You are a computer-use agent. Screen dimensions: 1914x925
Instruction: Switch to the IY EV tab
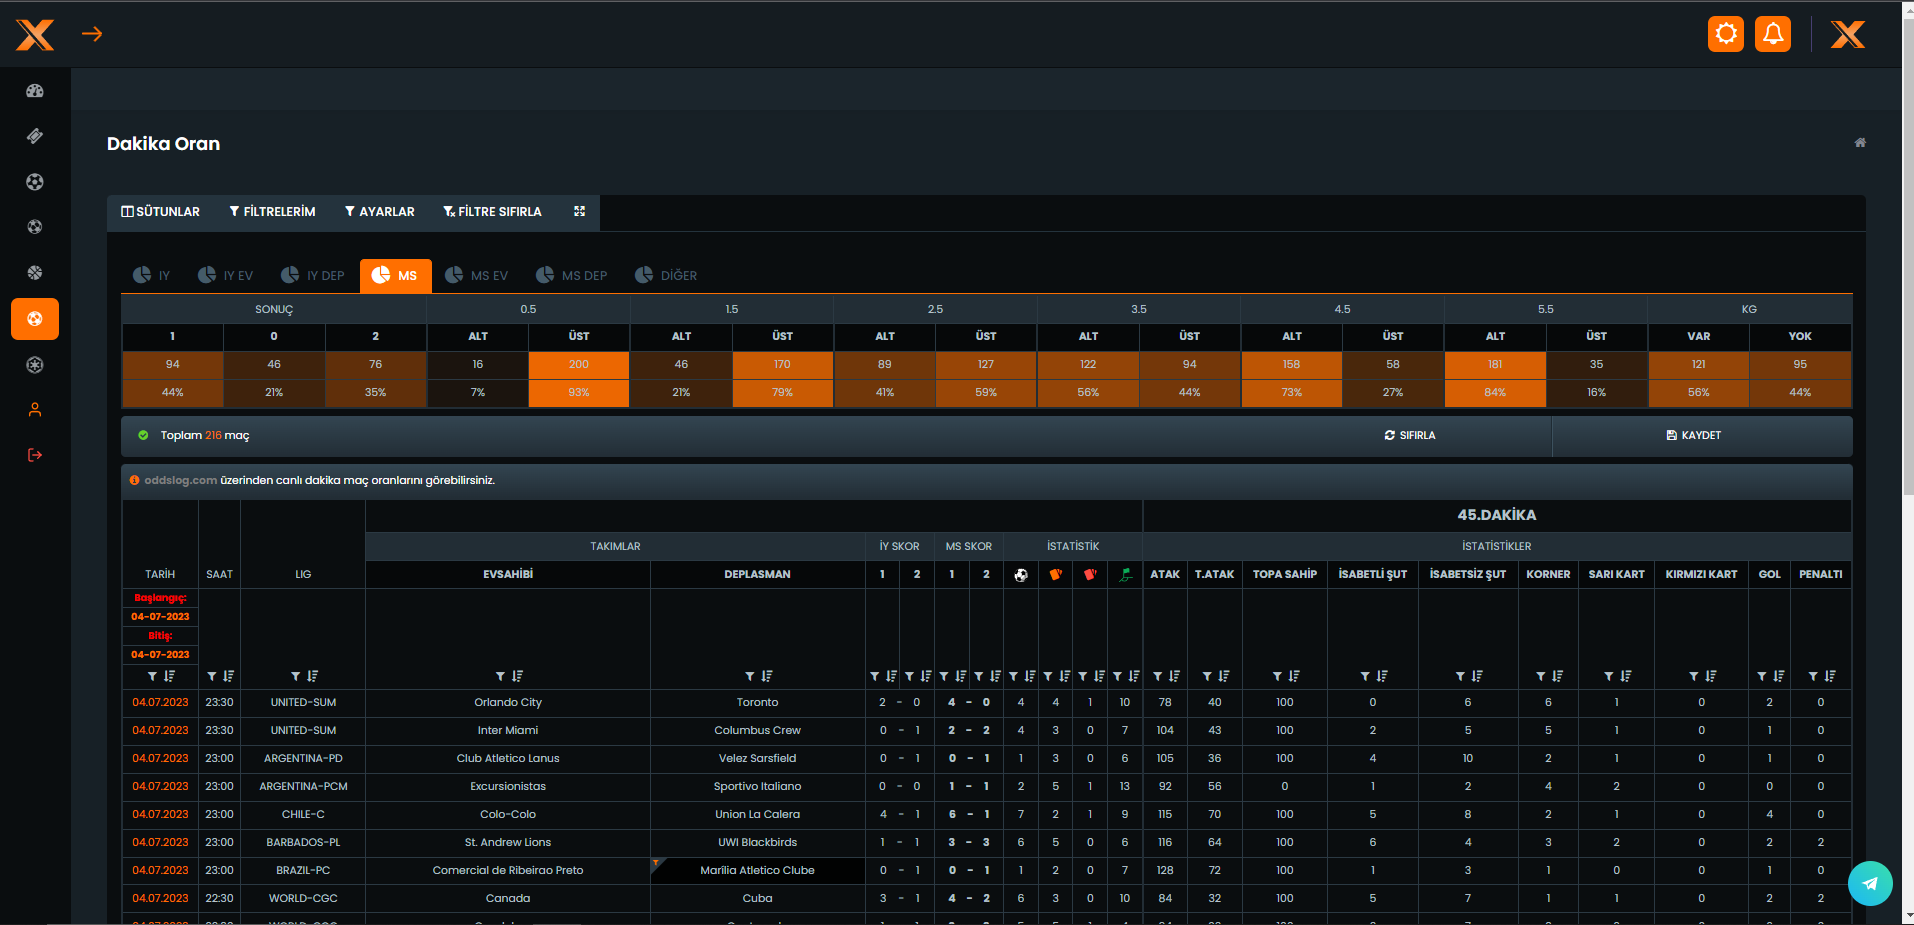pos(226,275)
